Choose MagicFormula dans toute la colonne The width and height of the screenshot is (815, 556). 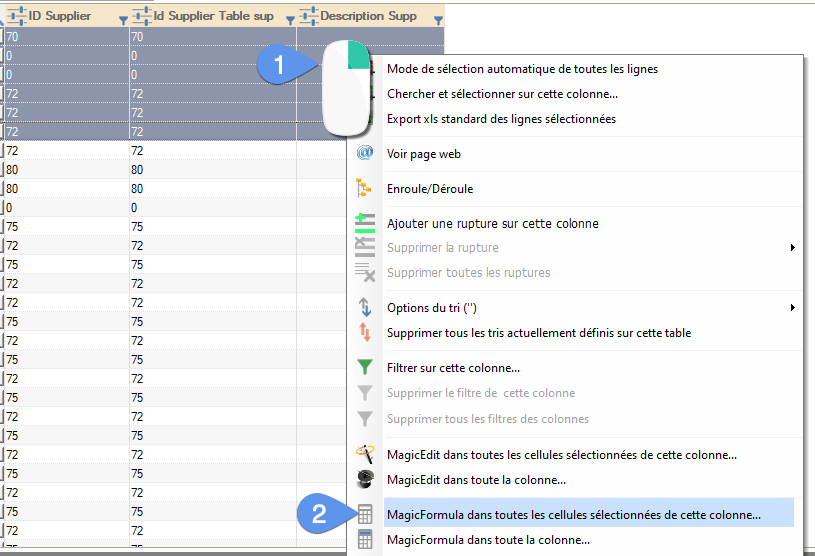[x=488, y=540]
